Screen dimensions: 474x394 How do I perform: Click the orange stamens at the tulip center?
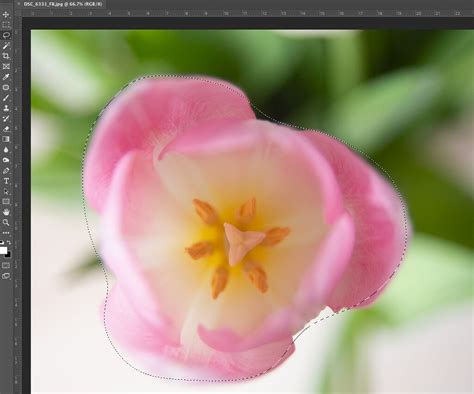pyautogui.click(x=237, y=247)
